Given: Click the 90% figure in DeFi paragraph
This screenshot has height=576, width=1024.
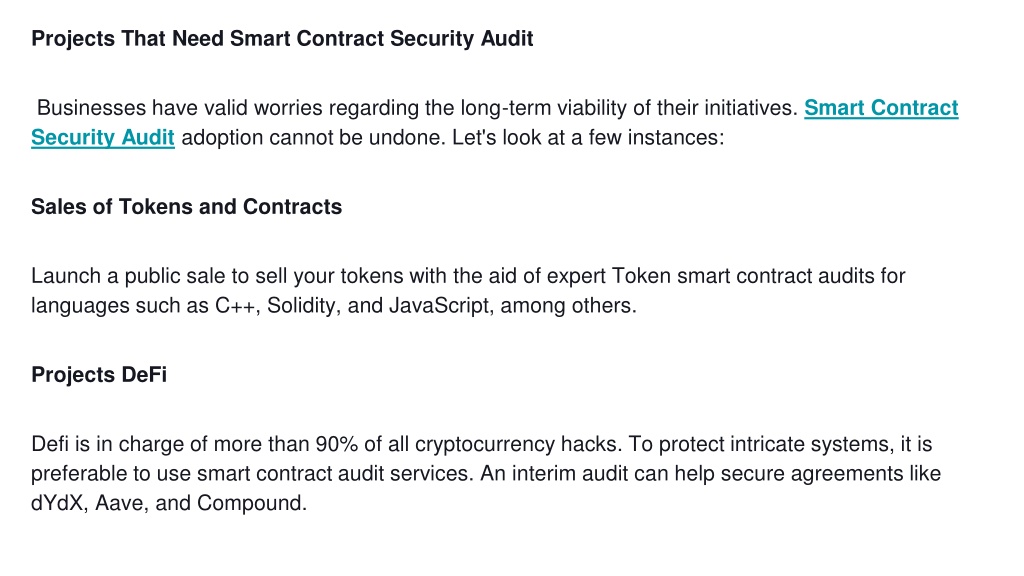Looking at the screenshot, I should (x=336, y=444).
